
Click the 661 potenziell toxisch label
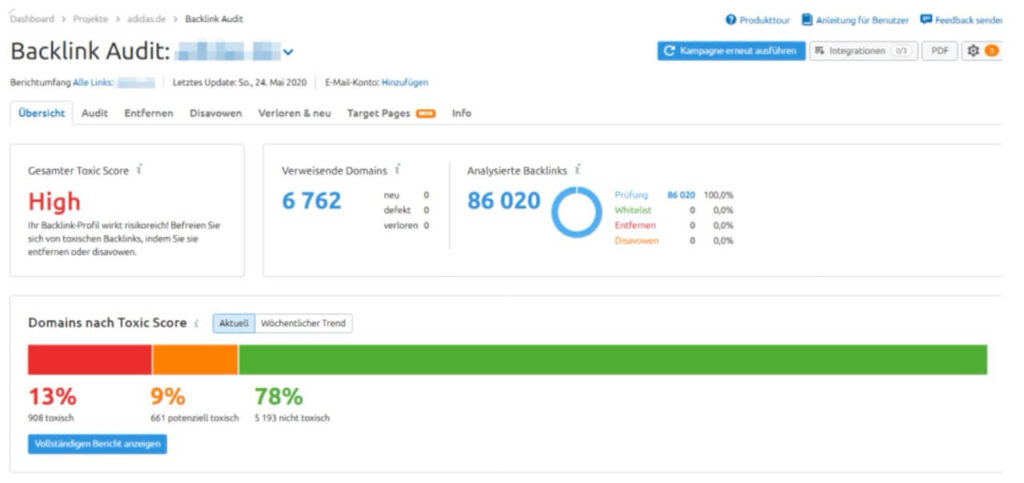point(195,418)
